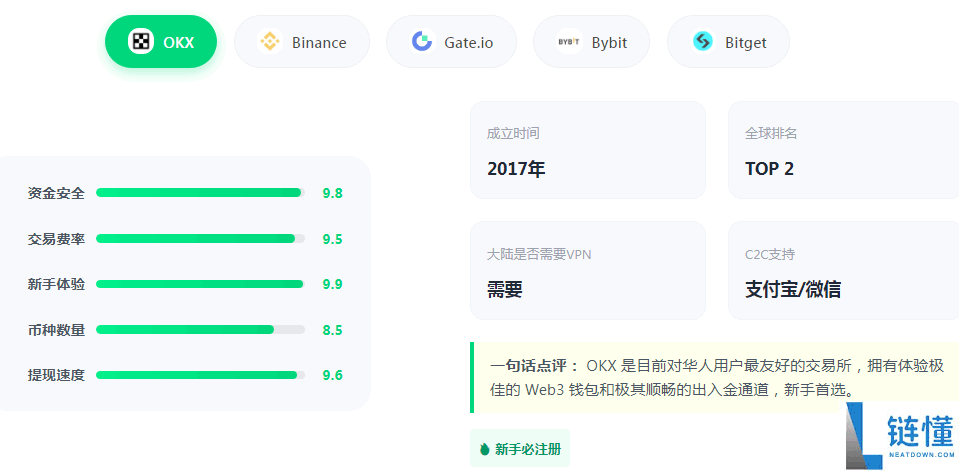Click the OKX checkerboard logo icon
Screen dimensions: 959x471
click(x=141, y=42)
